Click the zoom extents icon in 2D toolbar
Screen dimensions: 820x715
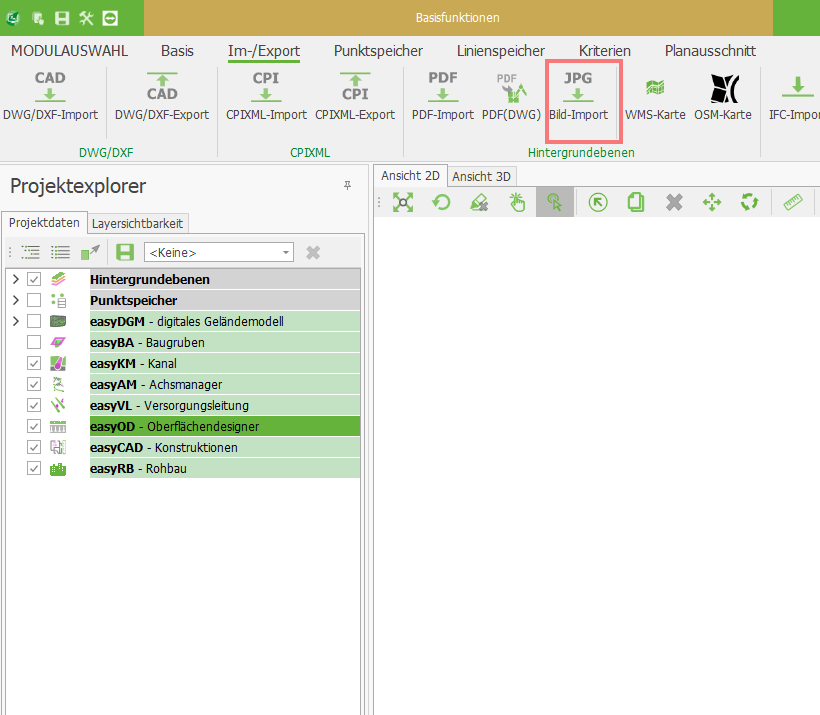403,203
